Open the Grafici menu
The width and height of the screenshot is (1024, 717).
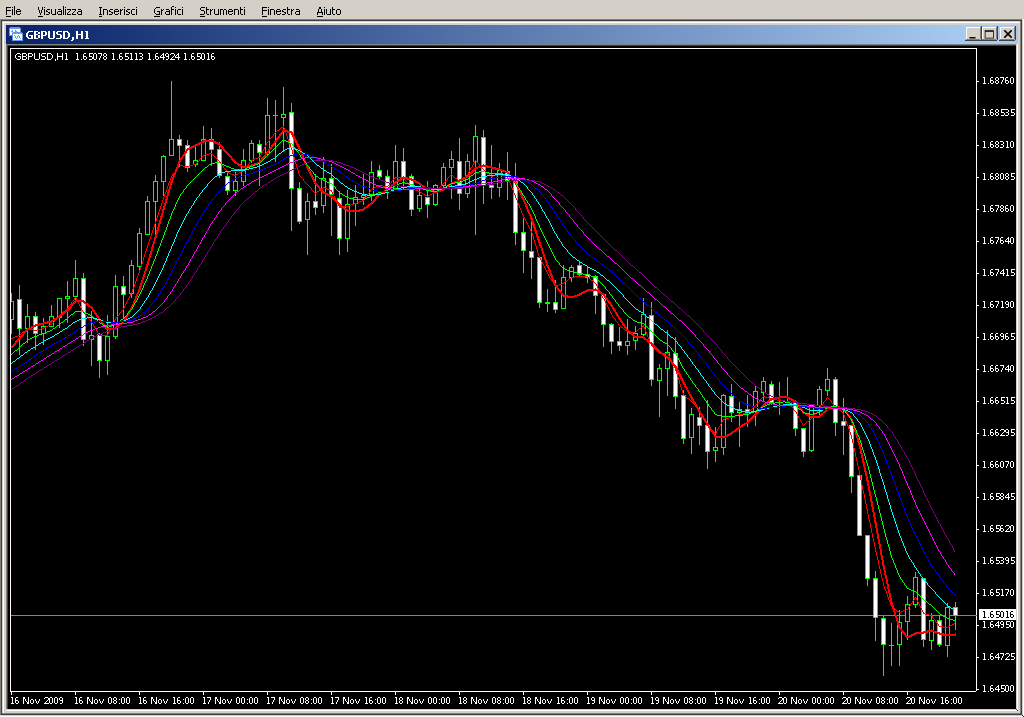[168, 11]
